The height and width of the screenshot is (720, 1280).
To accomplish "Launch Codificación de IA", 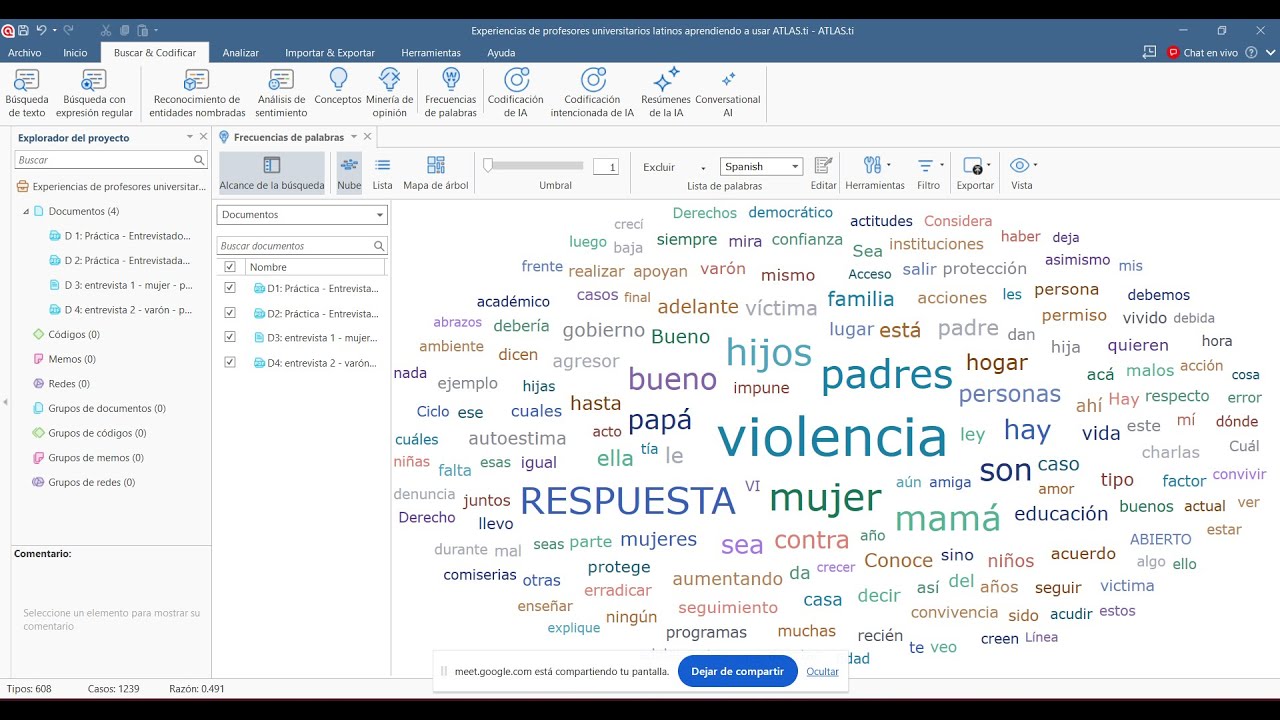I will click(x=515, y=93).
